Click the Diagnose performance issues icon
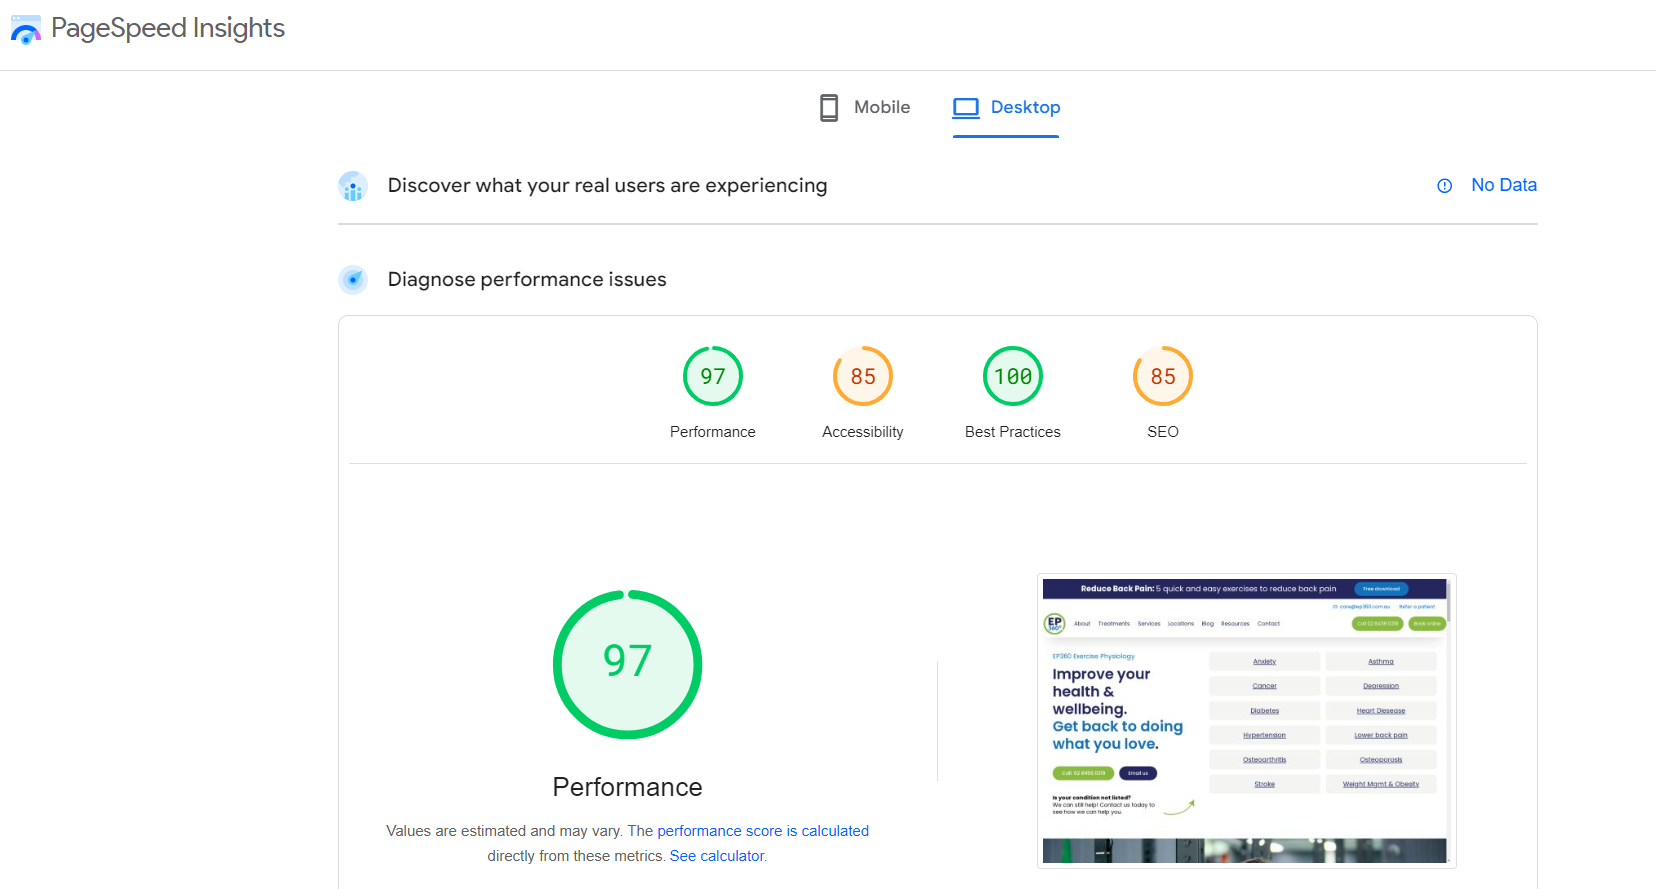 click(x=353, y=280)
